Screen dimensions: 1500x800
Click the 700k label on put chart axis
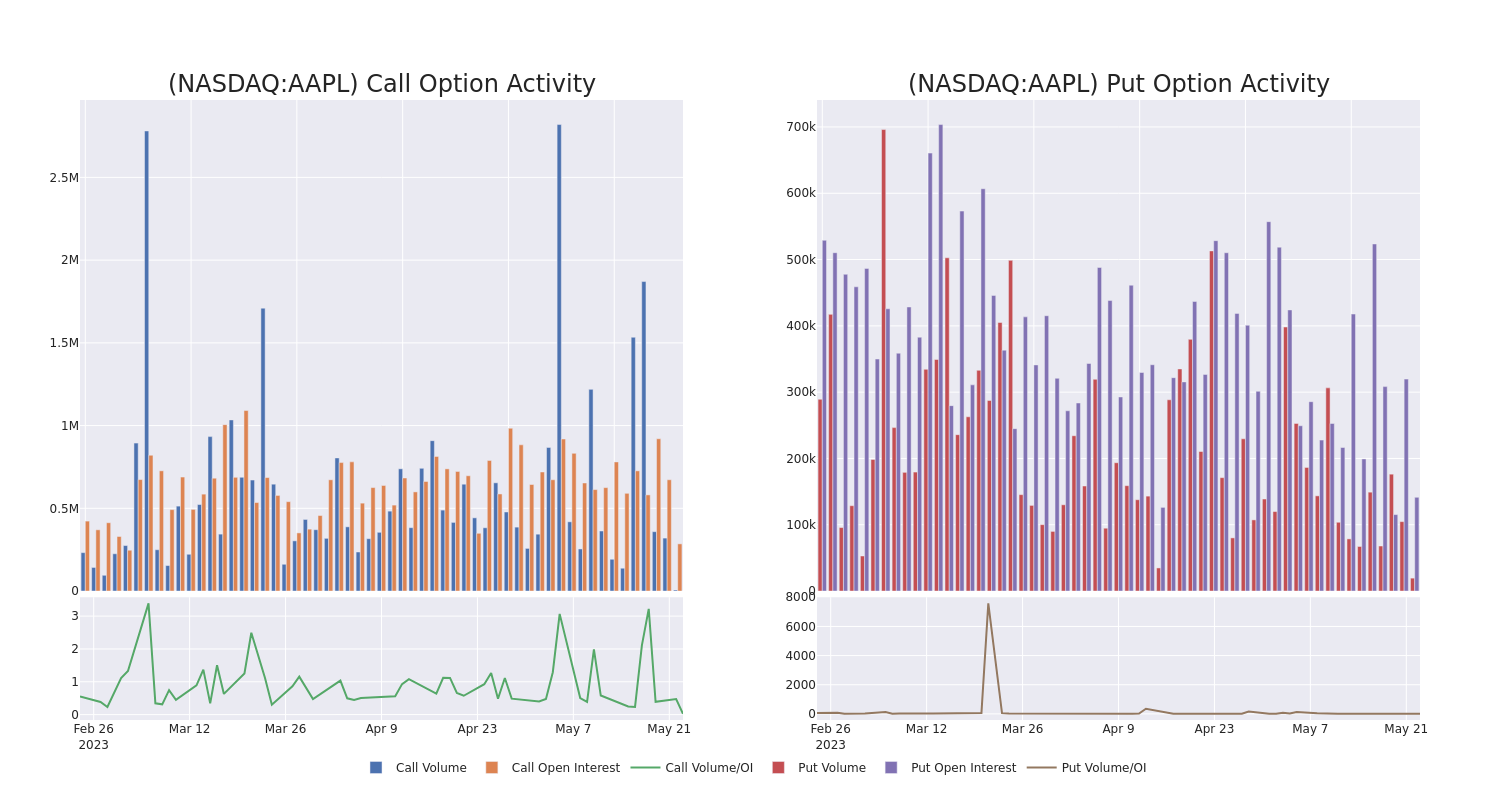pyautogui.click(x=800, y=127)
